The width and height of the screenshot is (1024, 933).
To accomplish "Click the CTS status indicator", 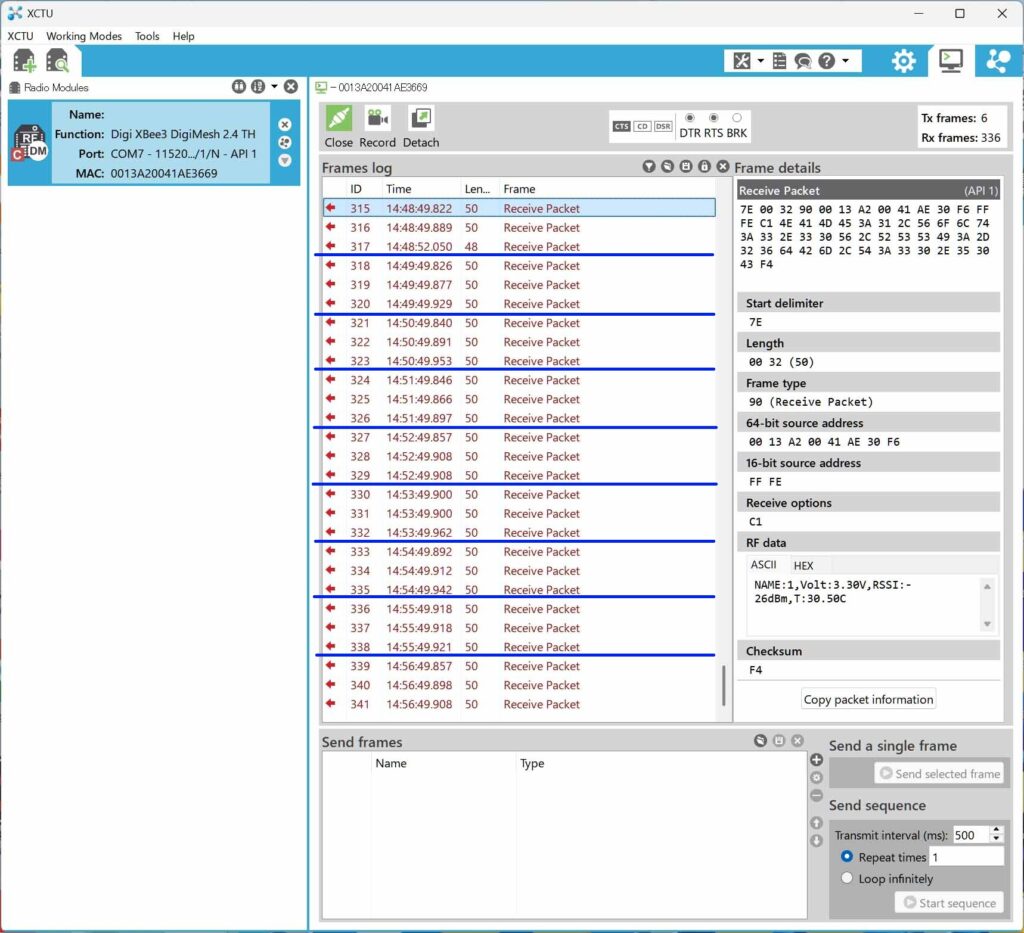I will click(x=621, y=127).
